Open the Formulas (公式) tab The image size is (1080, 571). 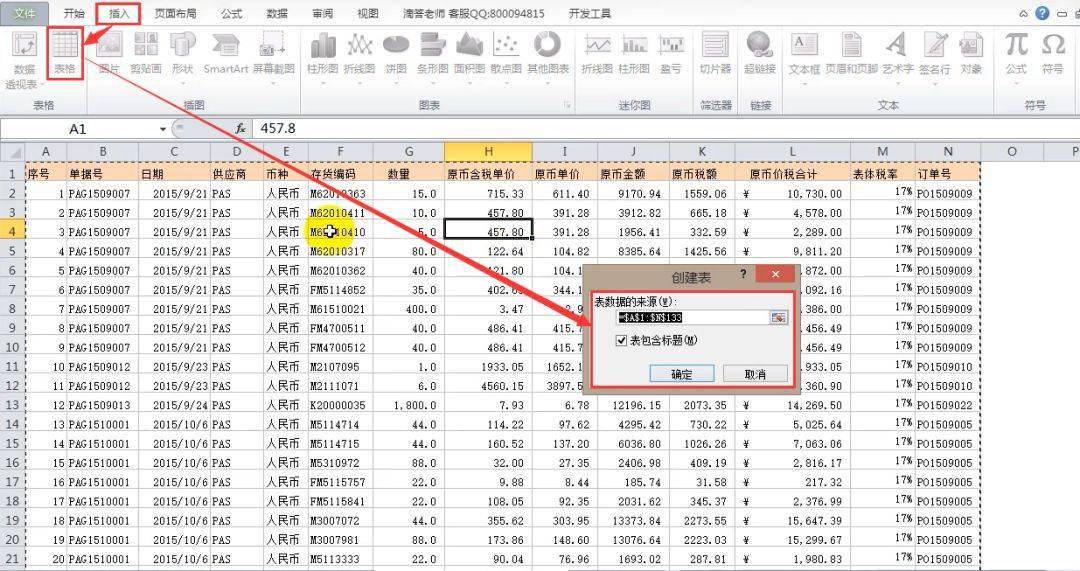tap(231, 13)
